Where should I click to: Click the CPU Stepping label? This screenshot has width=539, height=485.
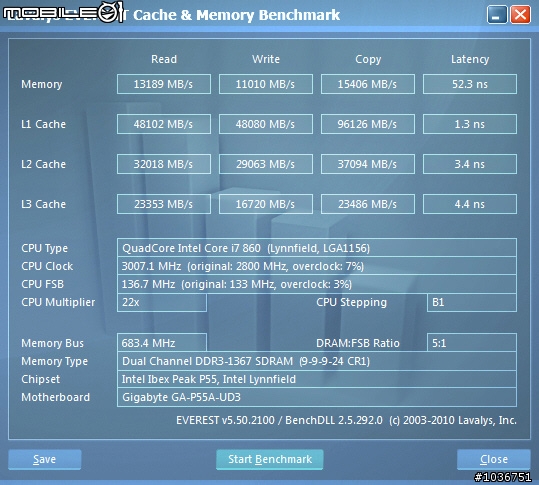351,302
